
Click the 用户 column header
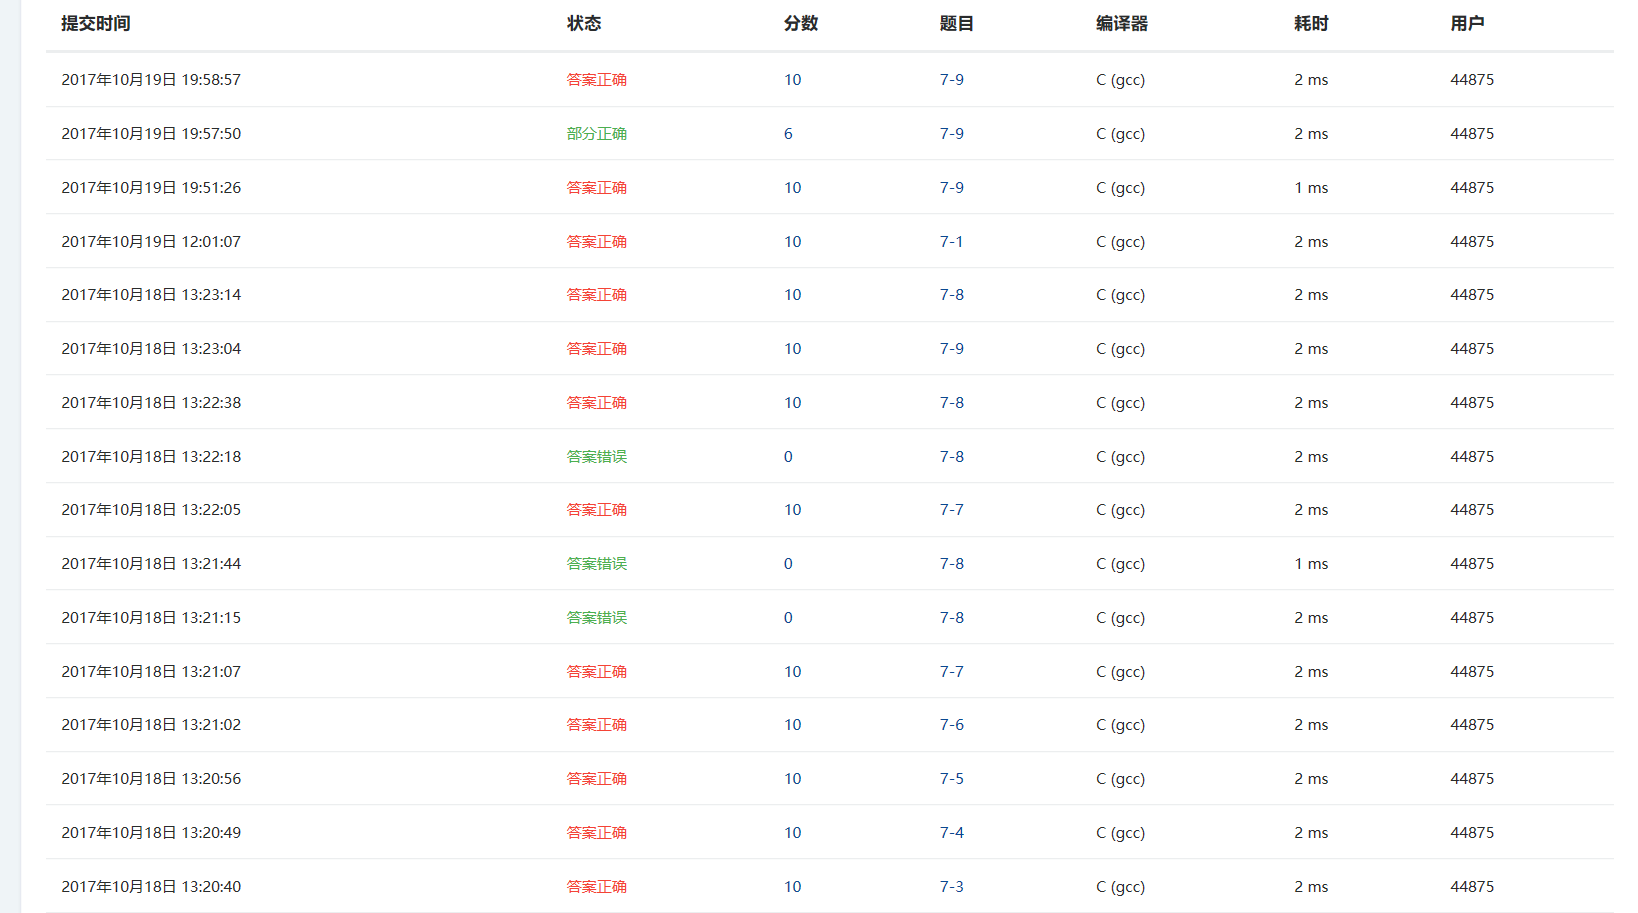(x=1467, y=24)
